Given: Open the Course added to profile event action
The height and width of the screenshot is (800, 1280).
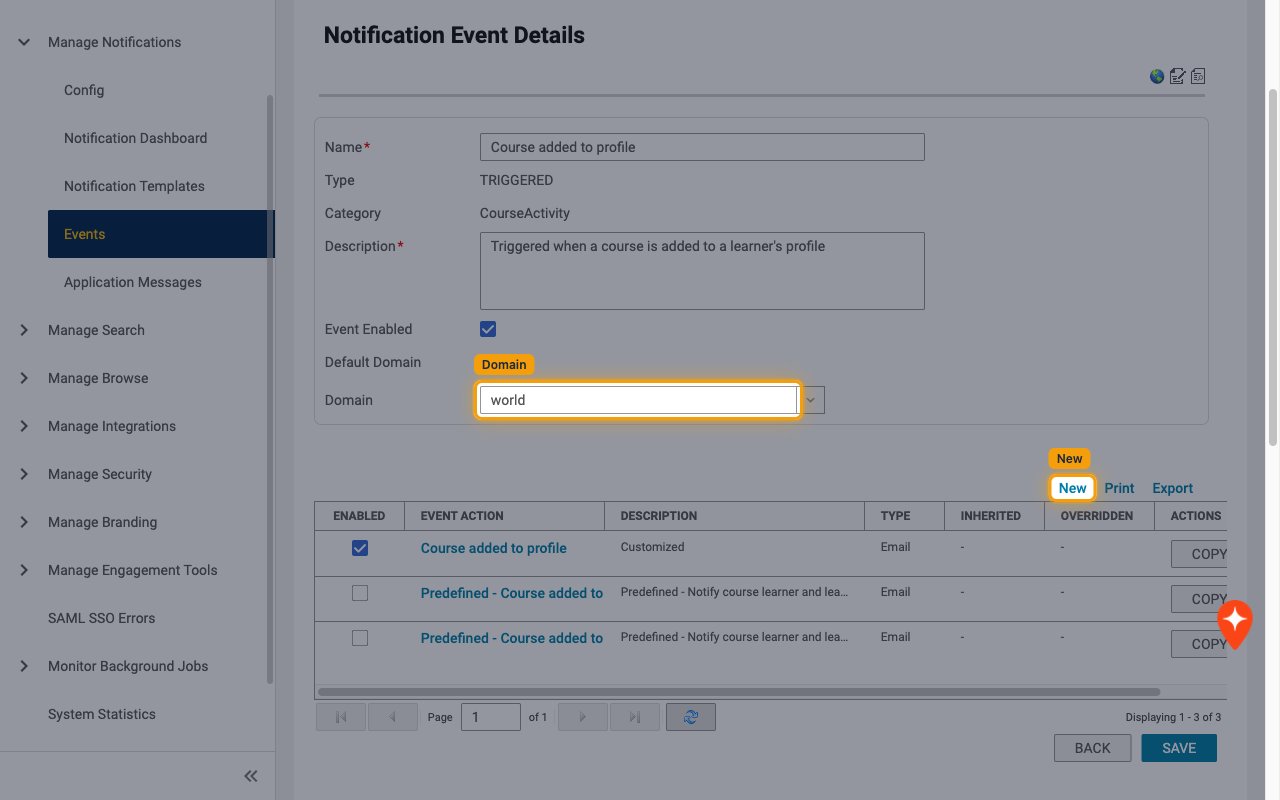Looking at the screenshot, I should tap(494, 548).
